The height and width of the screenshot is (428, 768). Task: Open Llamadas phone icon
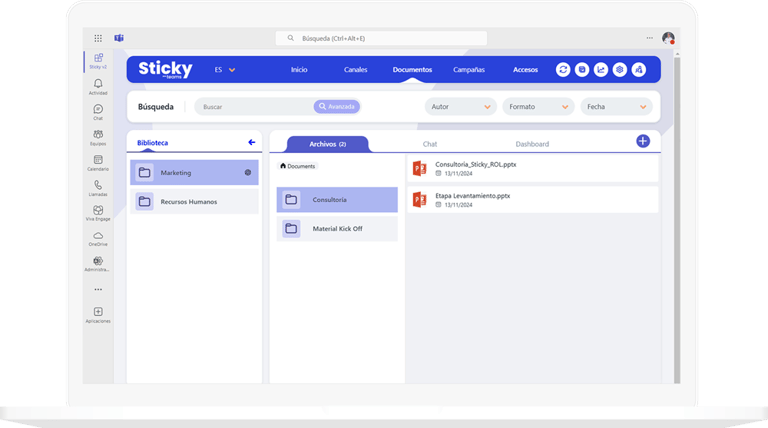tap(98, 188)
